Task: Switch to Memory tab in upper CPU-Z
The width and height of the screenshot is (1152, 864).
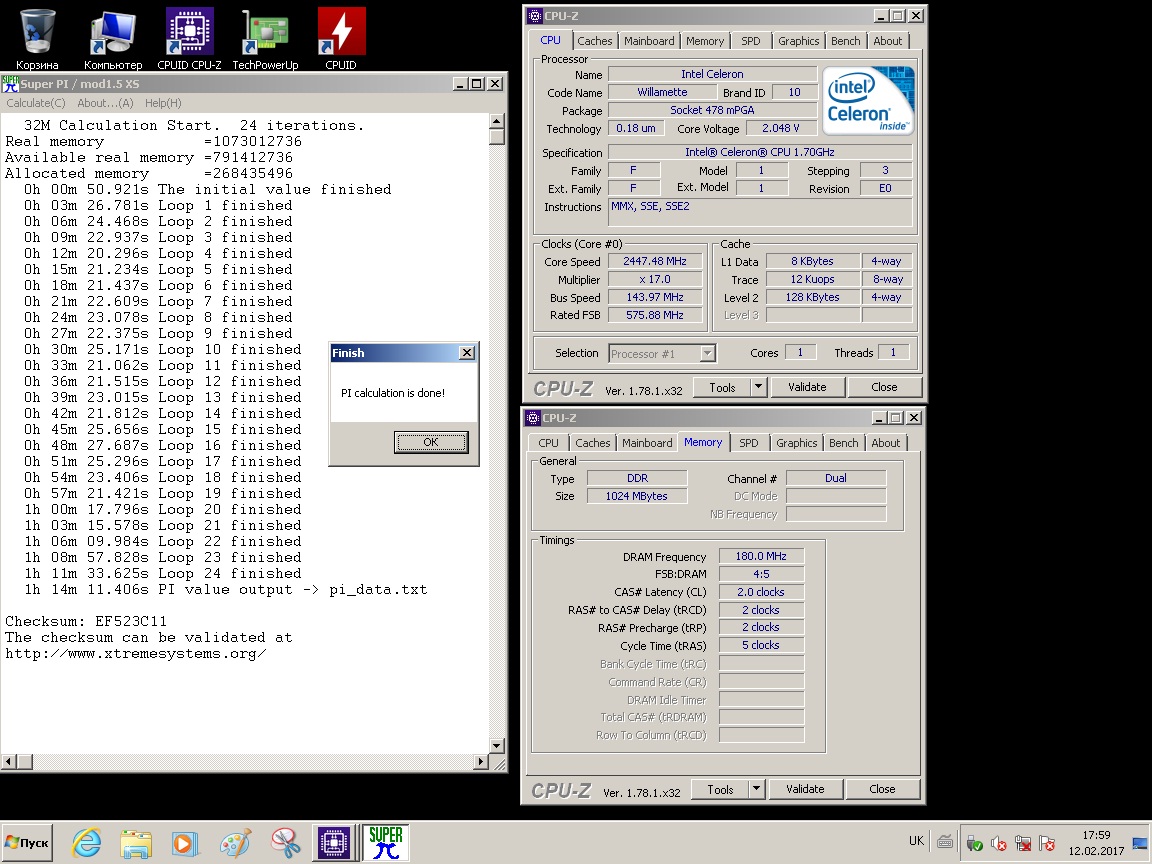Action: [x=705, y=41]
